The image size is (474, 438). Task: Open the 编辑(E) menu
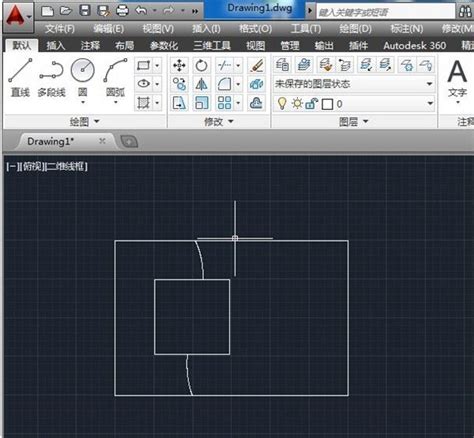pyautogui.click(x=109, y=29)
